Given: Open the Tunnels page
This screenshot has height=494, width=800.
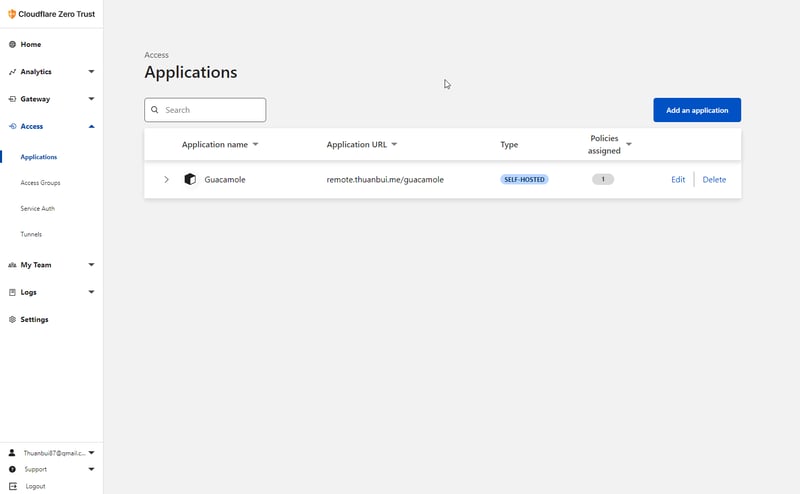Looking at the screenshot, I should tap(31, 234).
